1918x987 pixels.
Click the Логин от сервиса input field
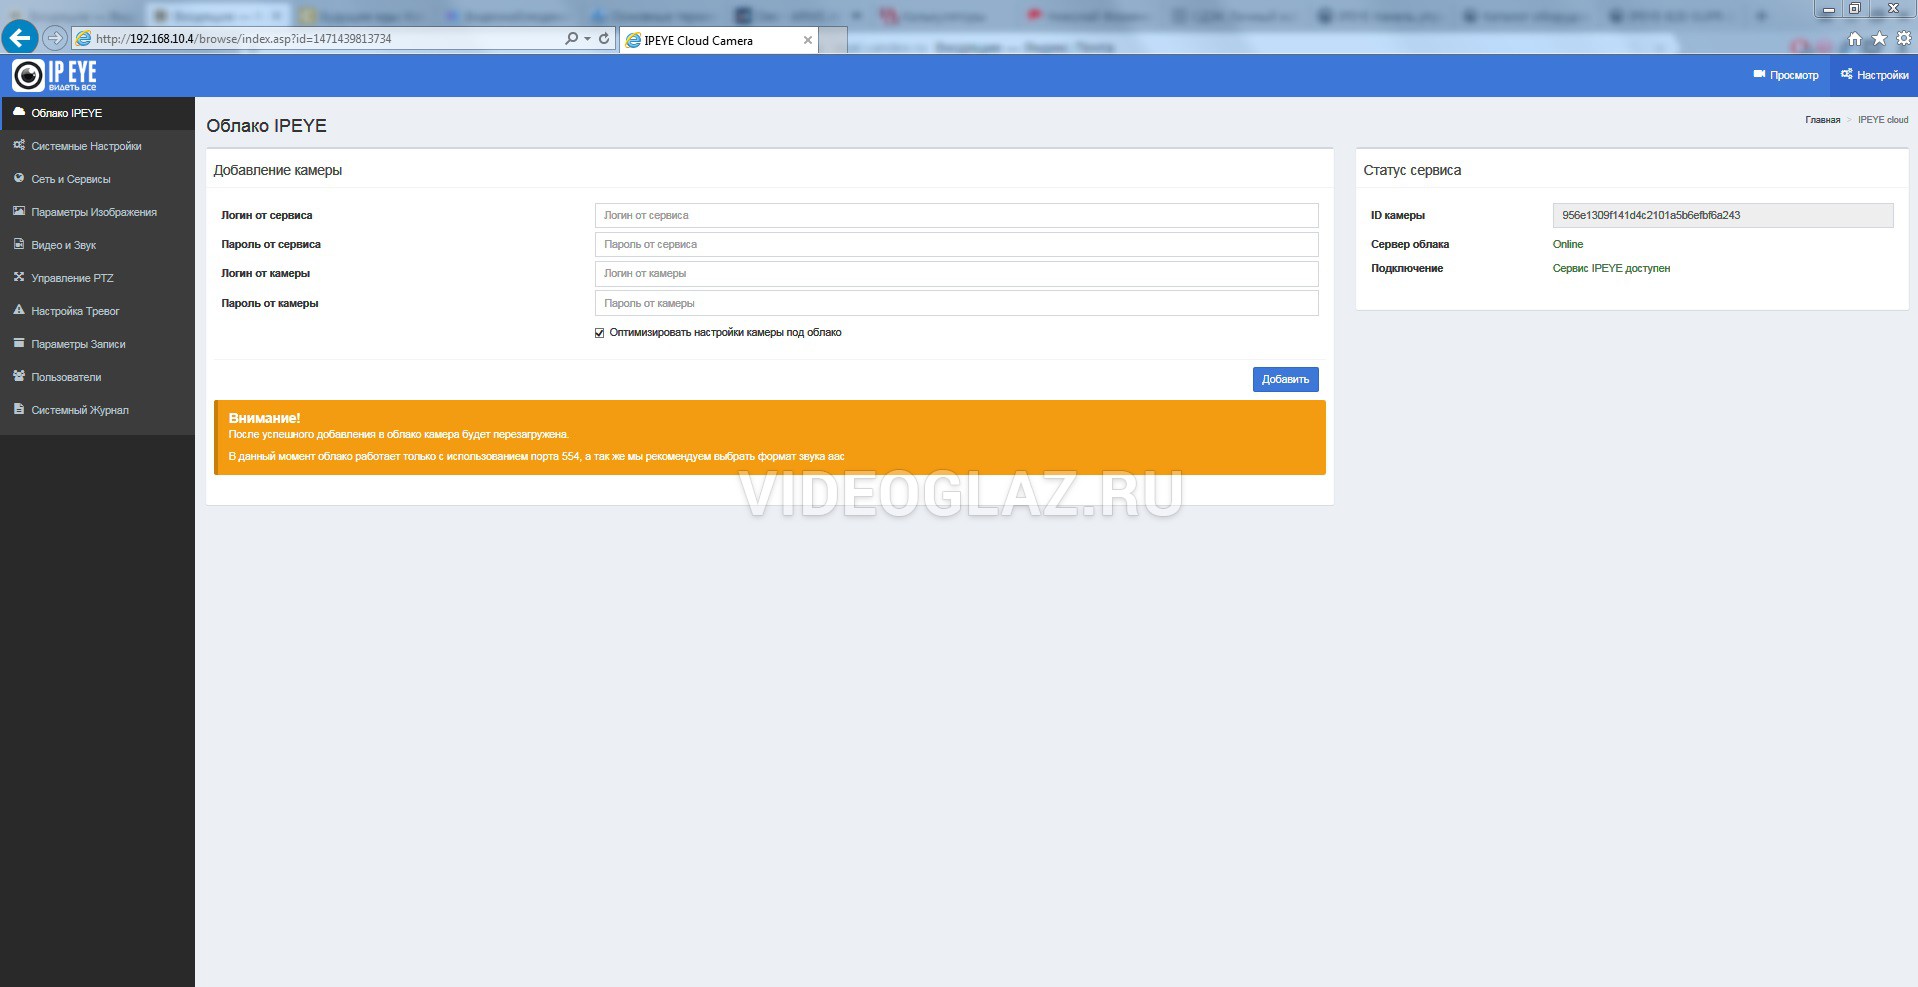click(x=956, y=215)
